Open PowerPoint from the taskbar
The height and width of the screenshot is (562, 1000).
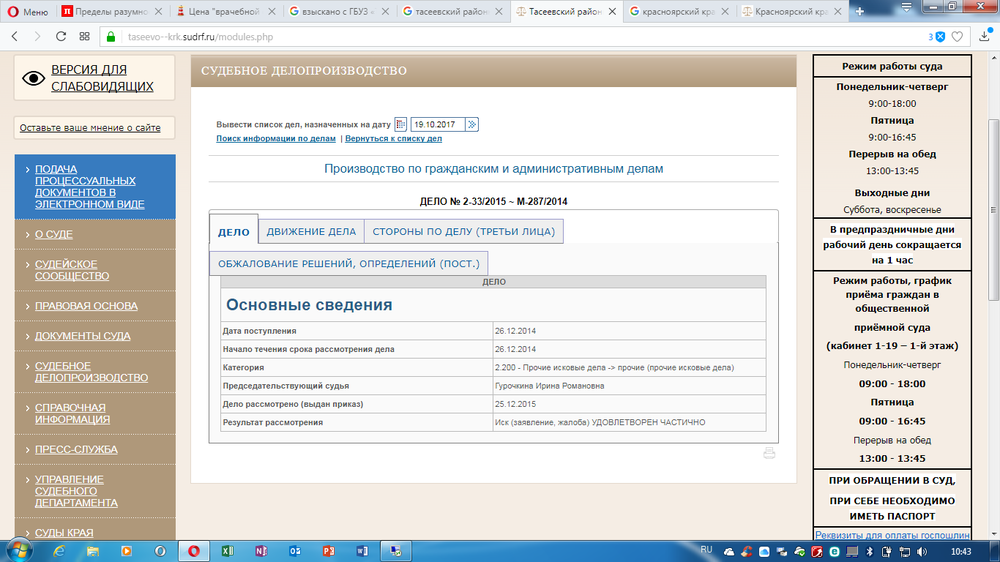(x=327, y=550)
